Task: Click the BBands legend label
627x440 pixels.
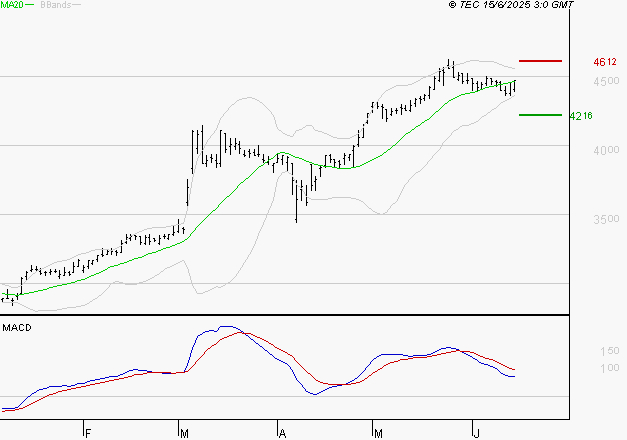Action: (56, 5)
